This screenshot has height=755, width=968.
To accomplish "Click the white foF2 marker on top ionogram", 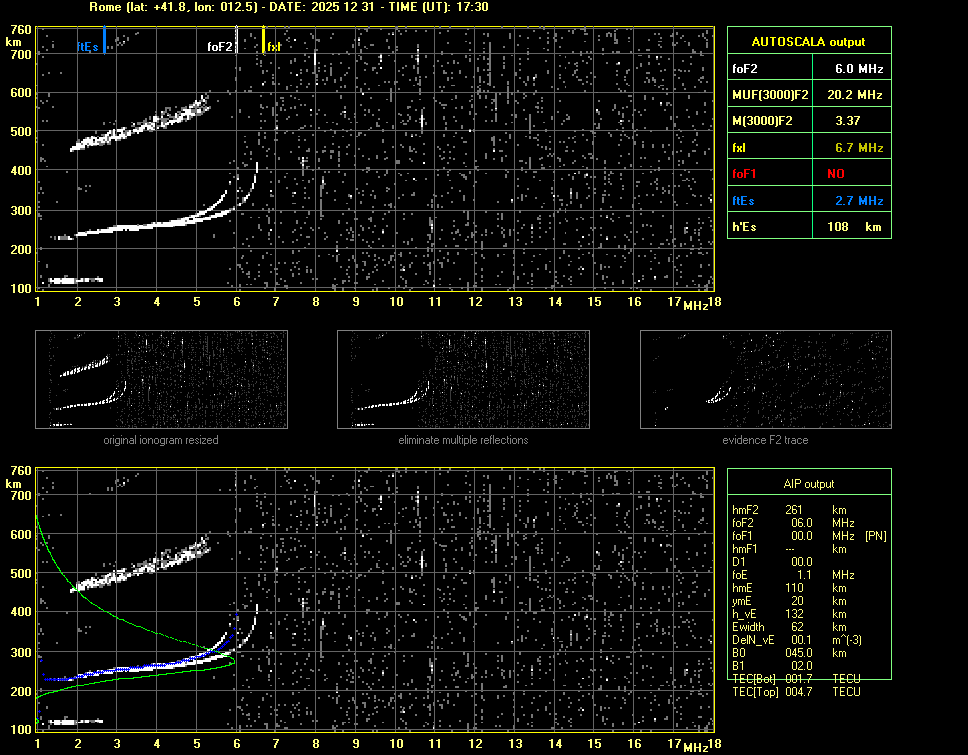I will point(236,42).
